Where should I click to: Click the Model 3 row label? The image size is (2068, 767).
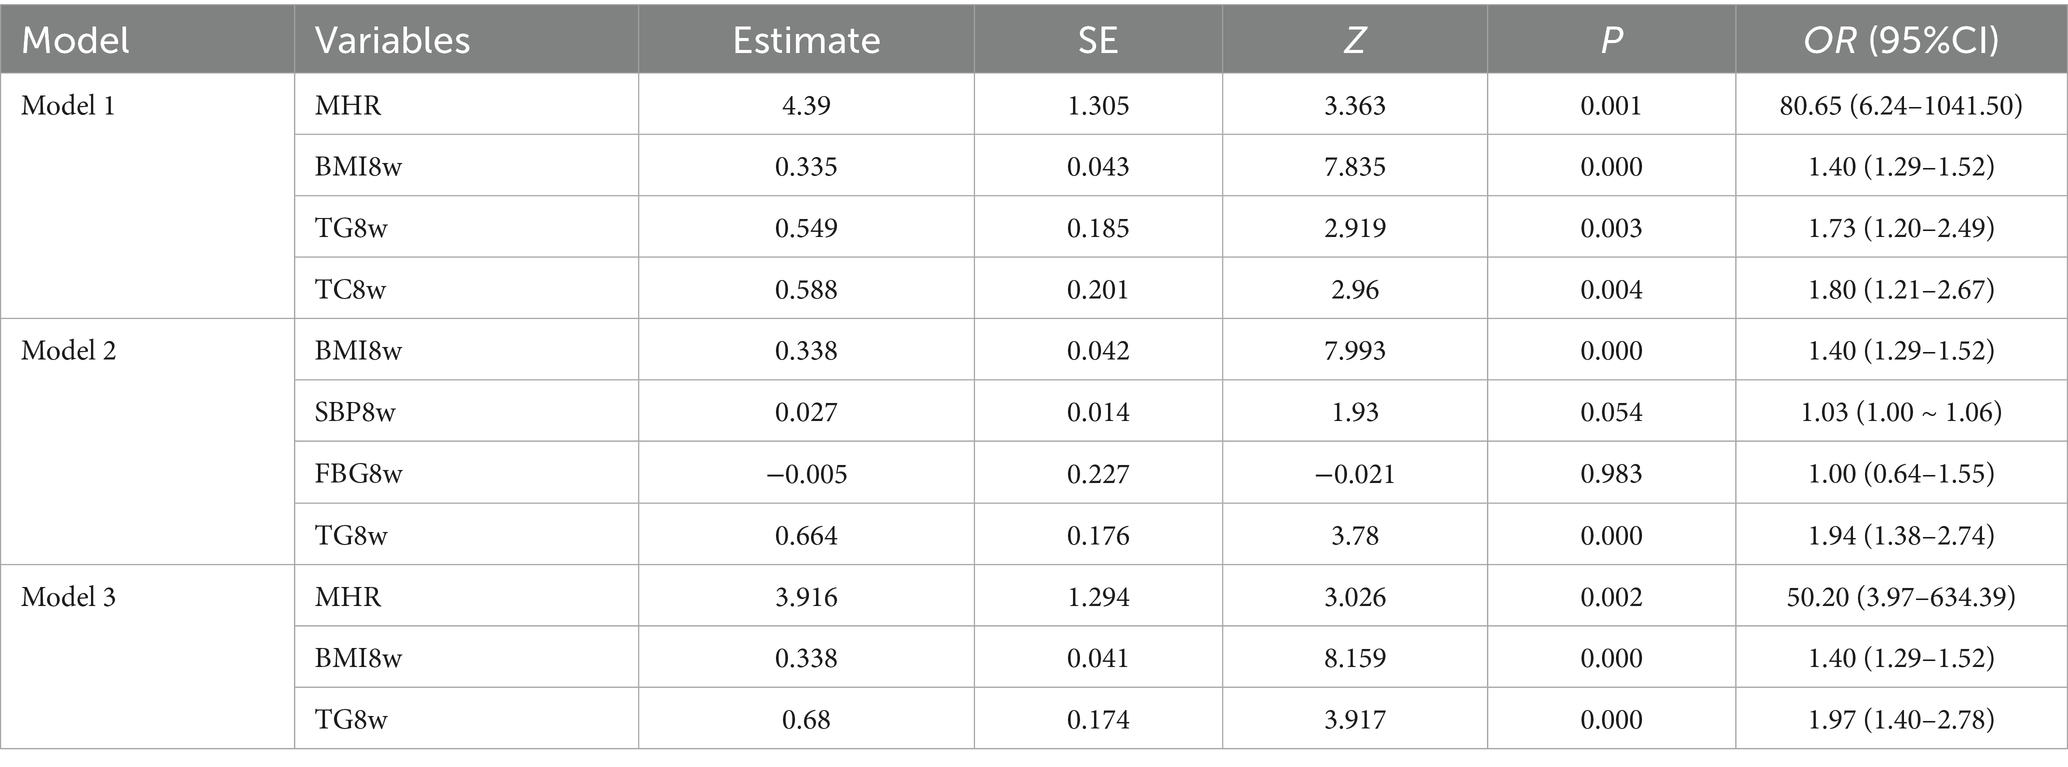(68, 597)
